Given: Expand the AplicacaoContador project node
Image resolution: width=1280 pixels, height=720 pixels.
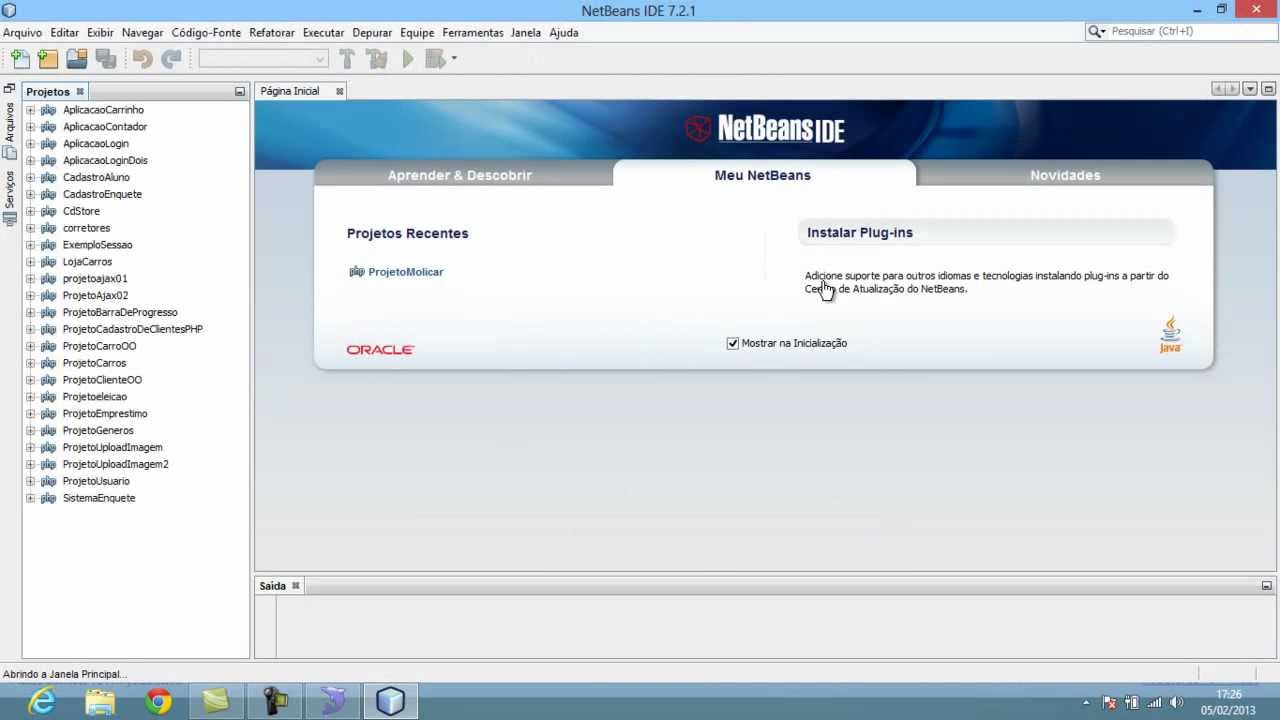Looking at the screenshot, I should click(x=30, y=127).
